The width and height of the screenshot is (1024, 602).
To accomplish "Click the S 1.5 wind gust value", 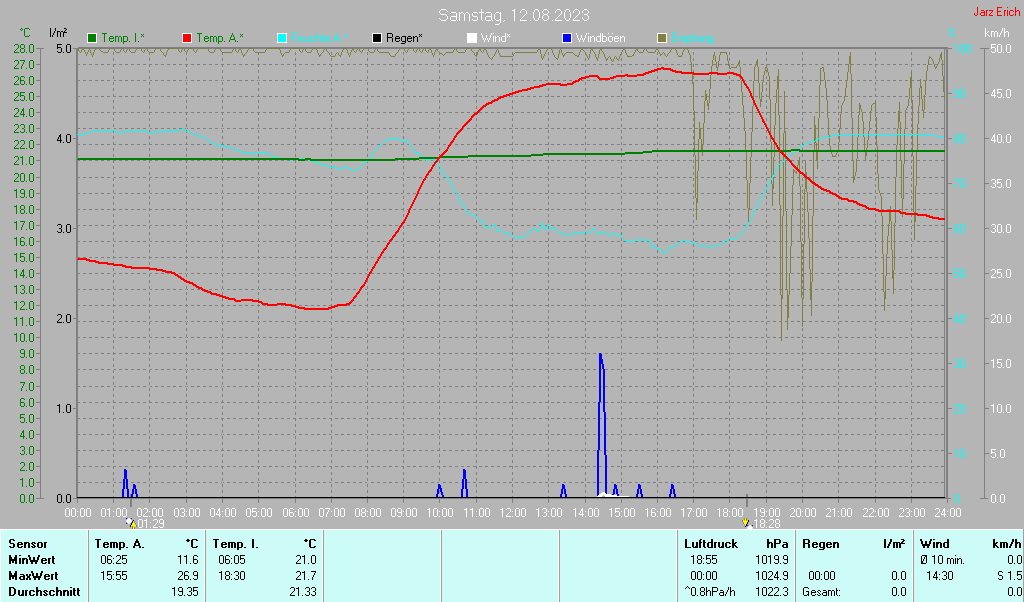I will 1009,577.
